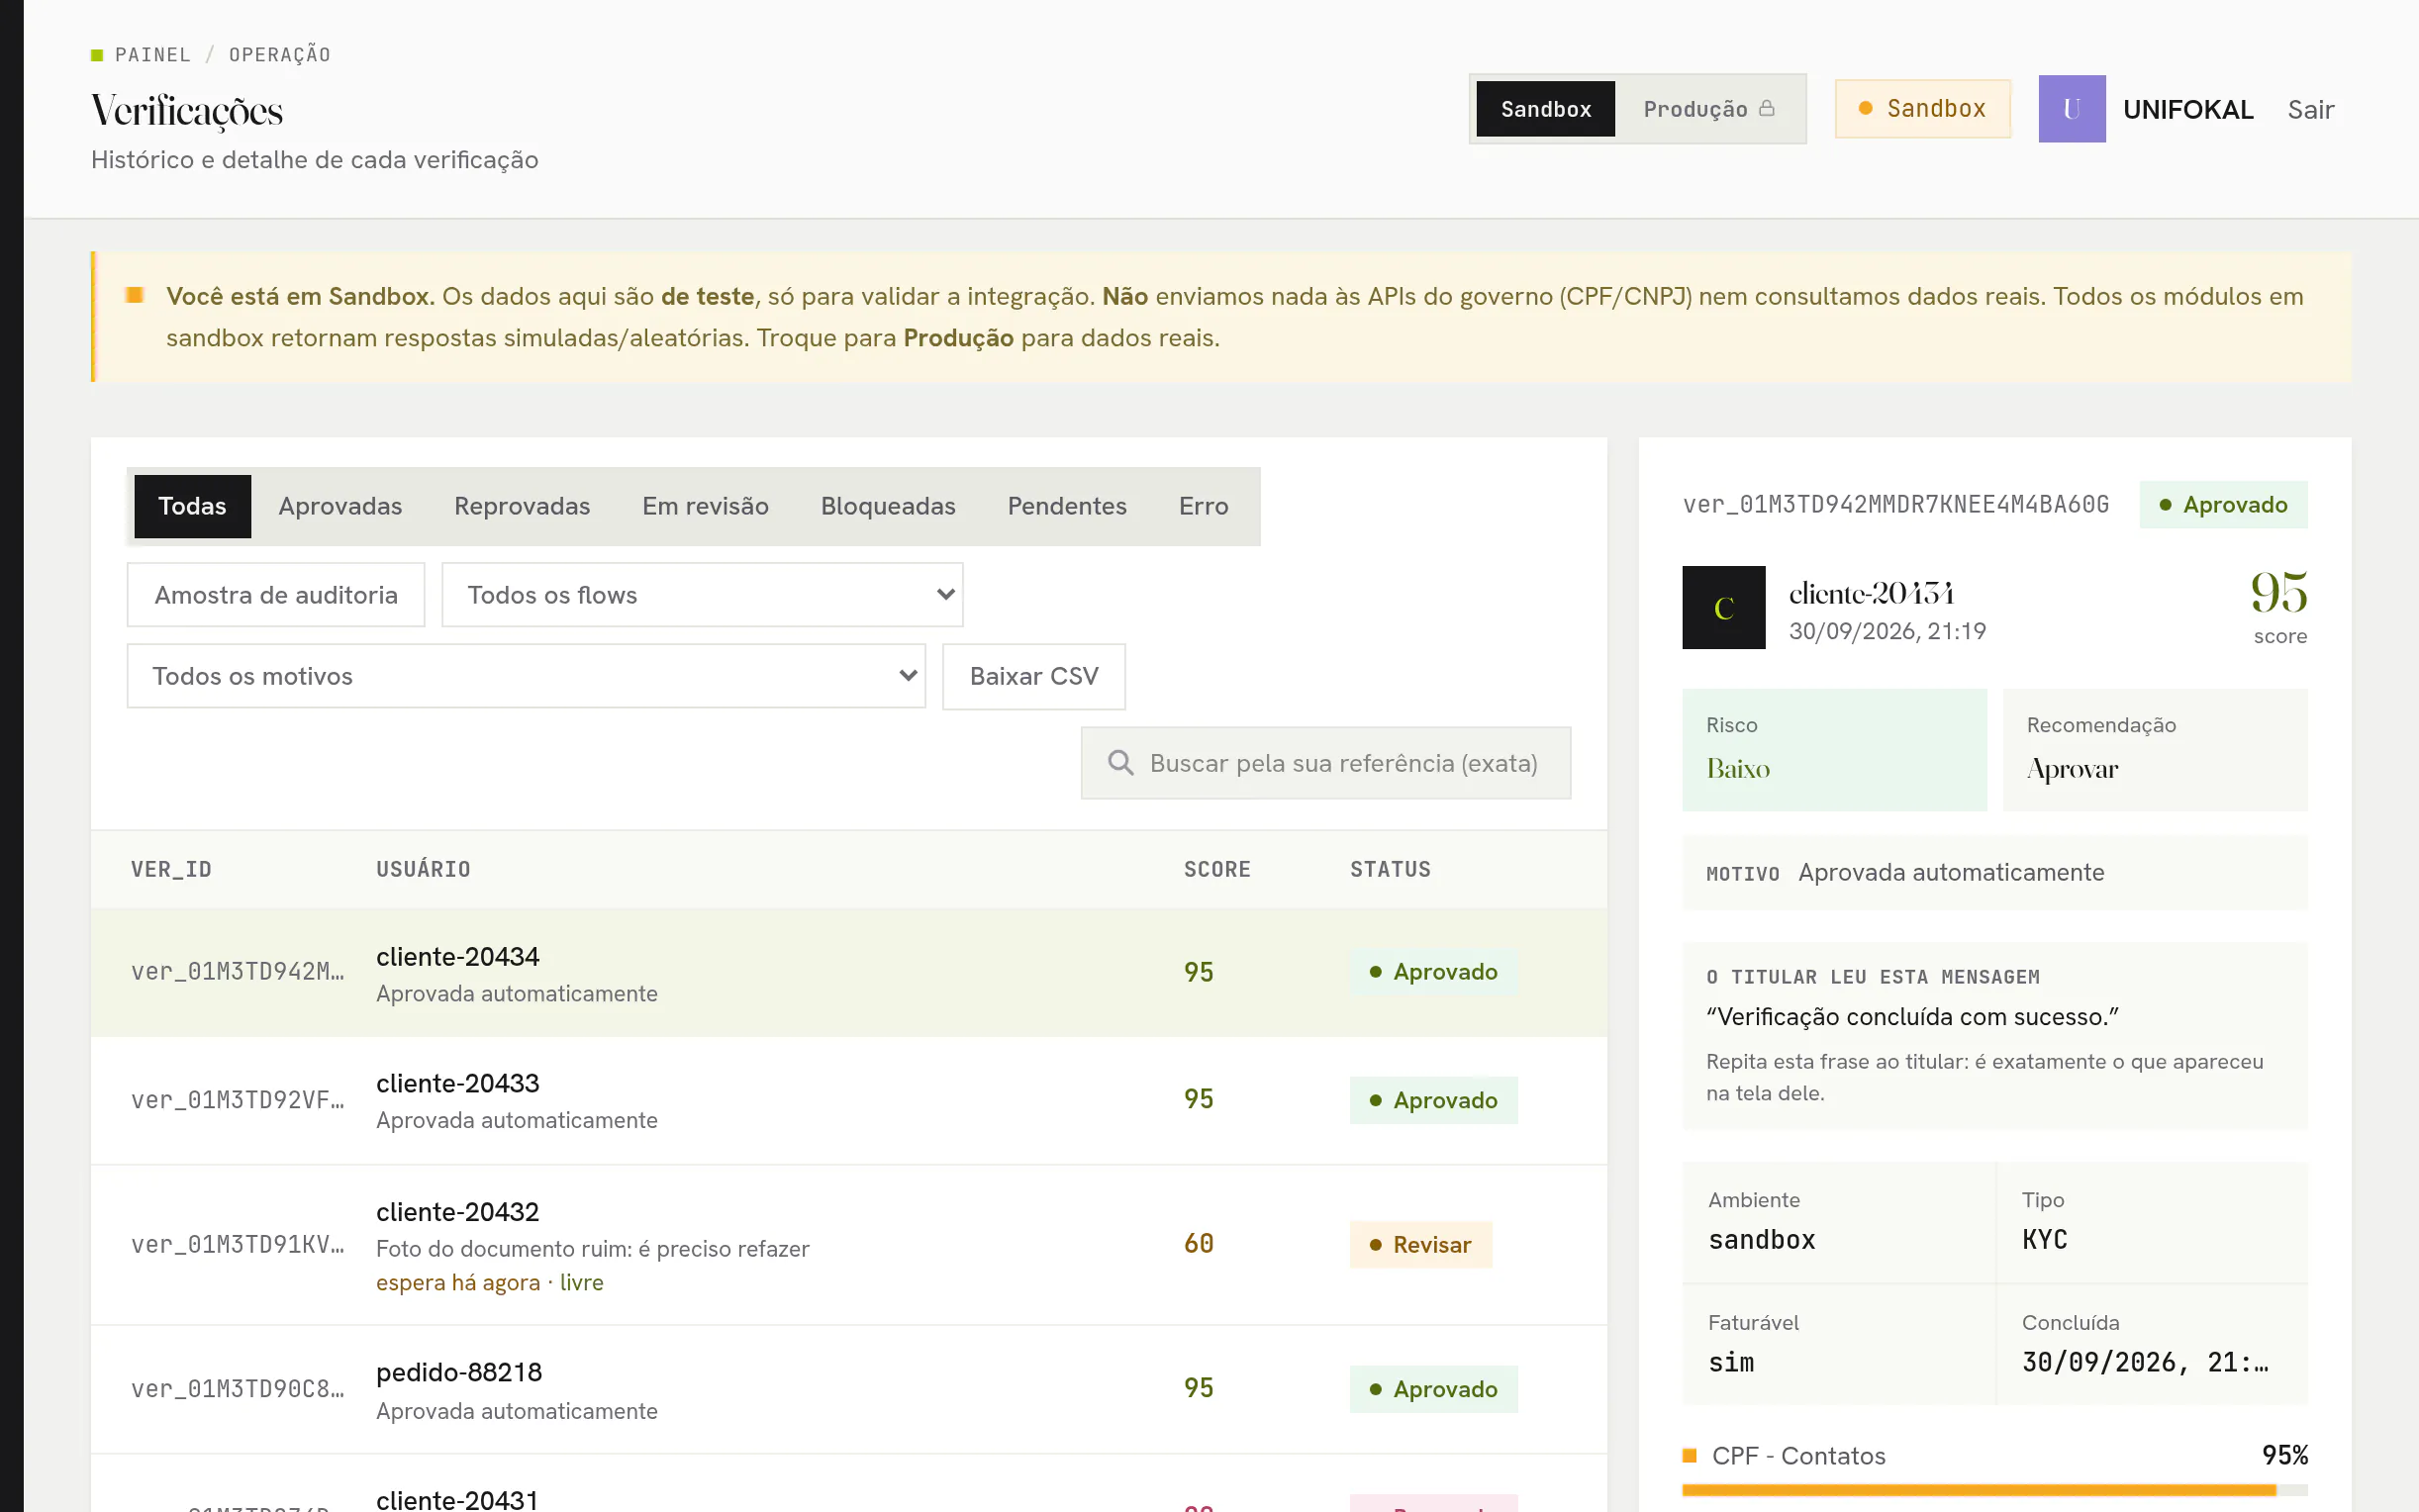Click the score 60 cell
Viewport: 2419px width, 1512px height.
click(1198, 1244)
